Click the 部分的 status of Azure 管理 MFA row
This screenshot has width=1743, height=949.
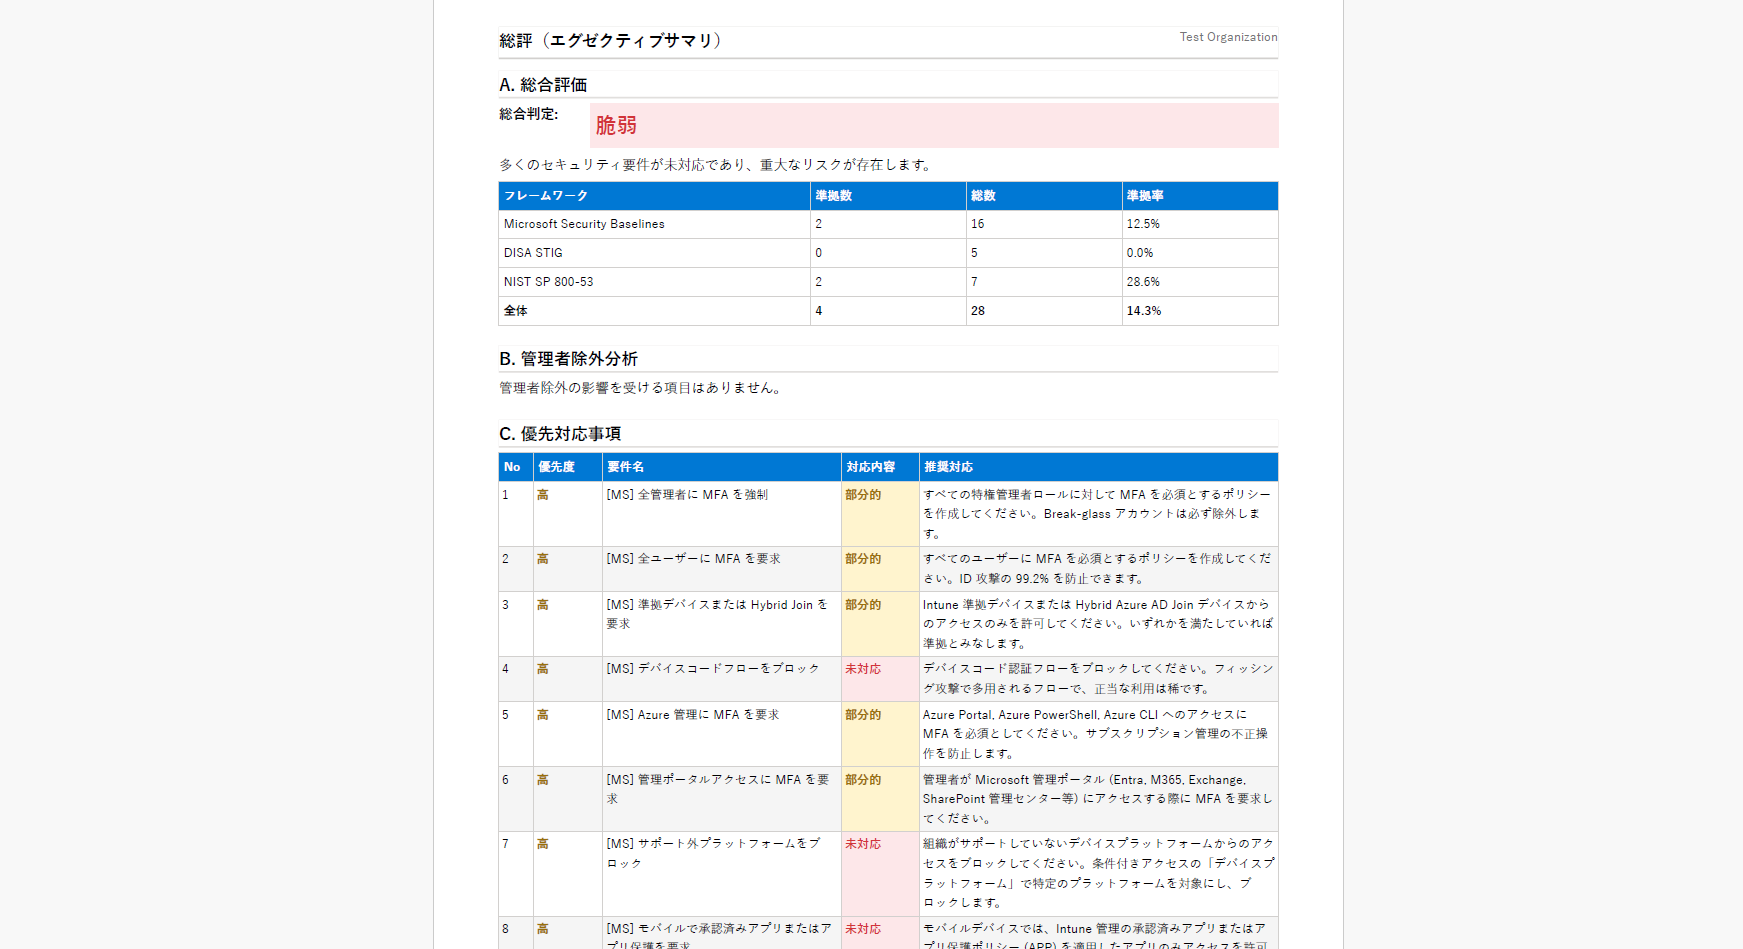point(864,715)
